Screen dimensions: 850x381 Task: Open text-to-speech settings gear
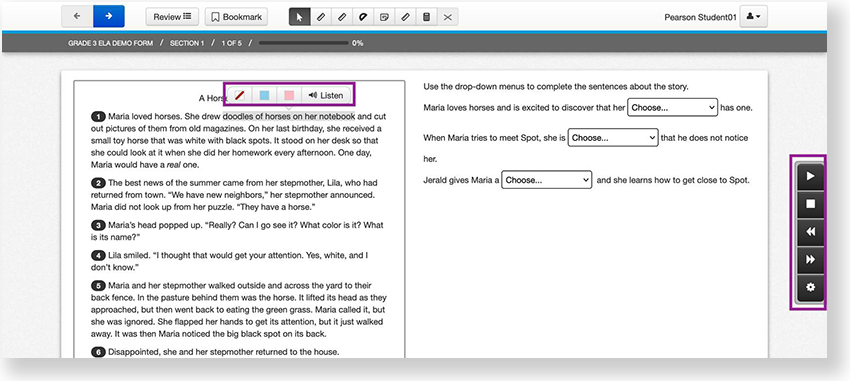pos(810,287)
